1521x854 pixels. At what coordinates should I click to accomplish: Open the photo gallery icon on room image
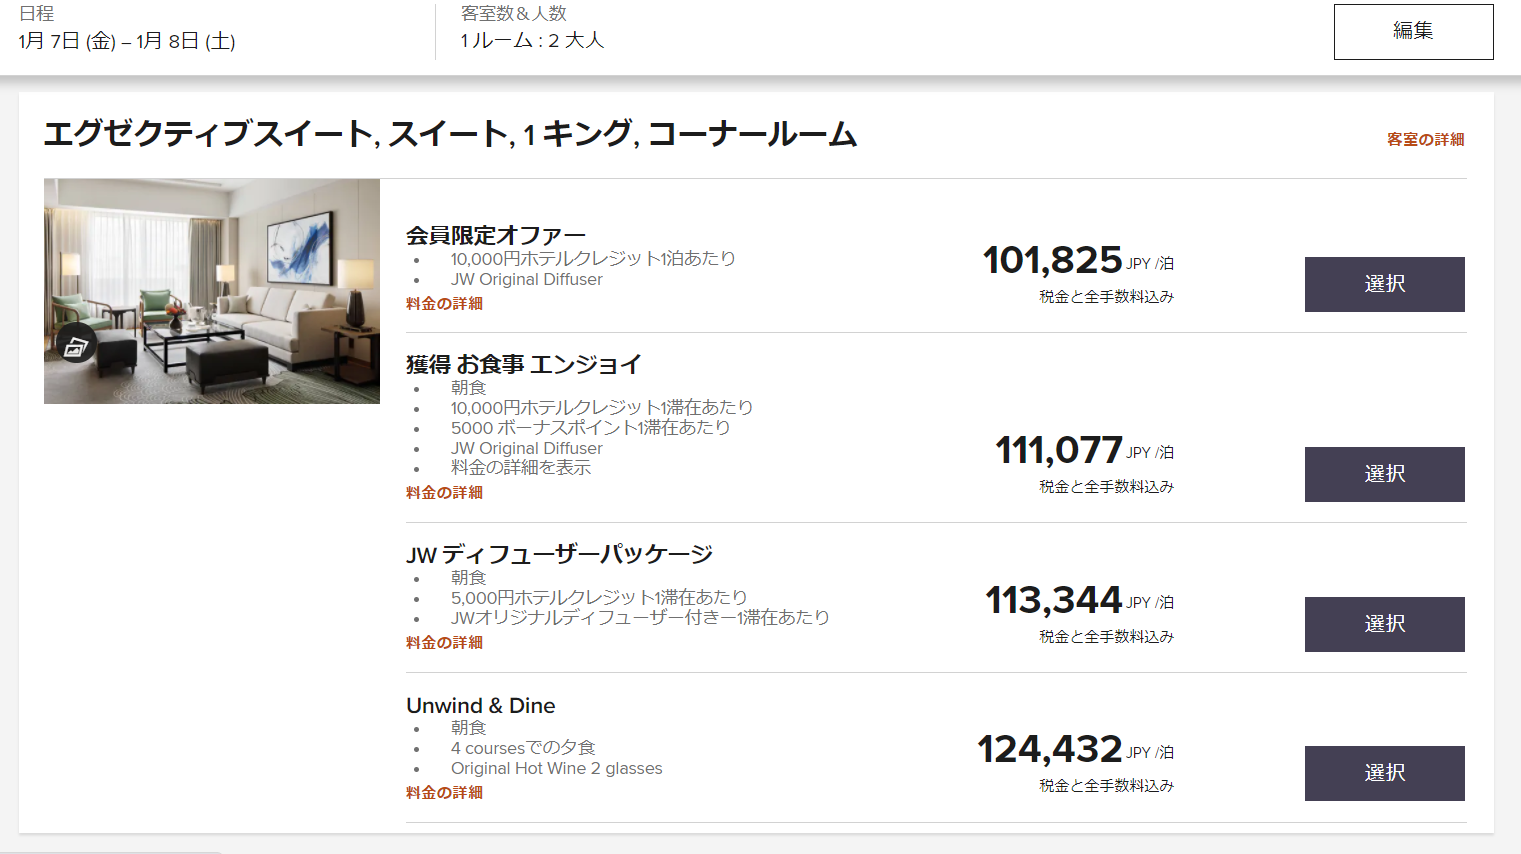(76, 346)
